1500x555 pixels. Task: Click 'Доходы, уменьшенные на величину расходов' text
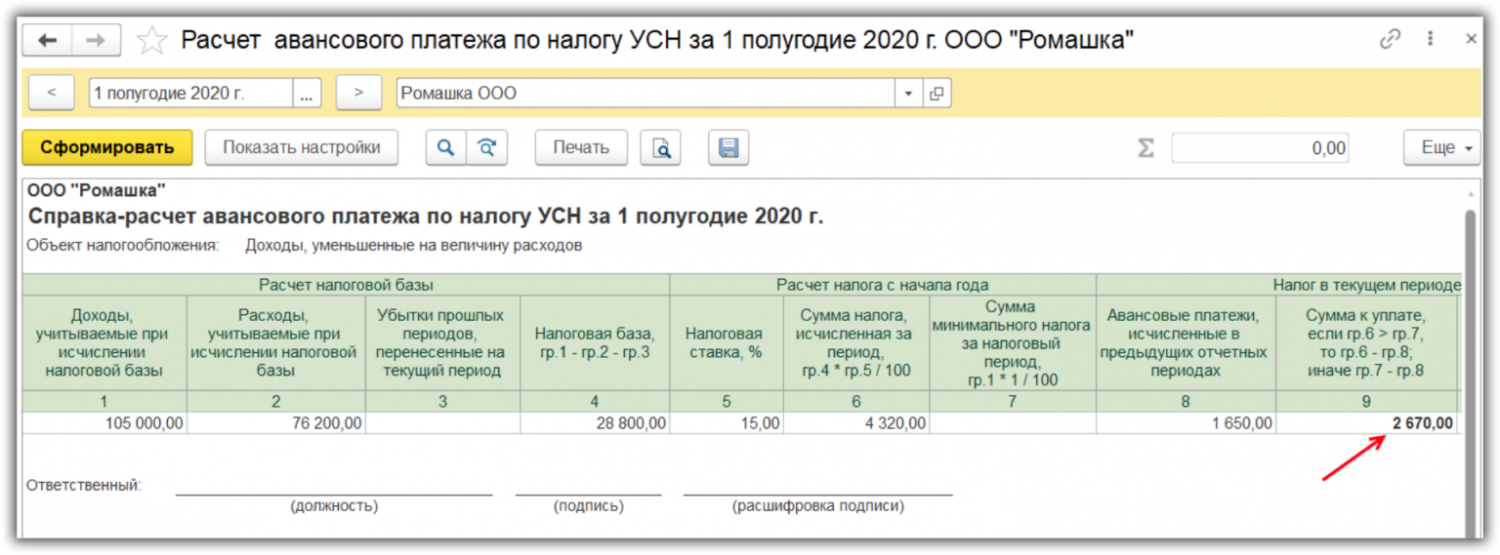[413, 244]
